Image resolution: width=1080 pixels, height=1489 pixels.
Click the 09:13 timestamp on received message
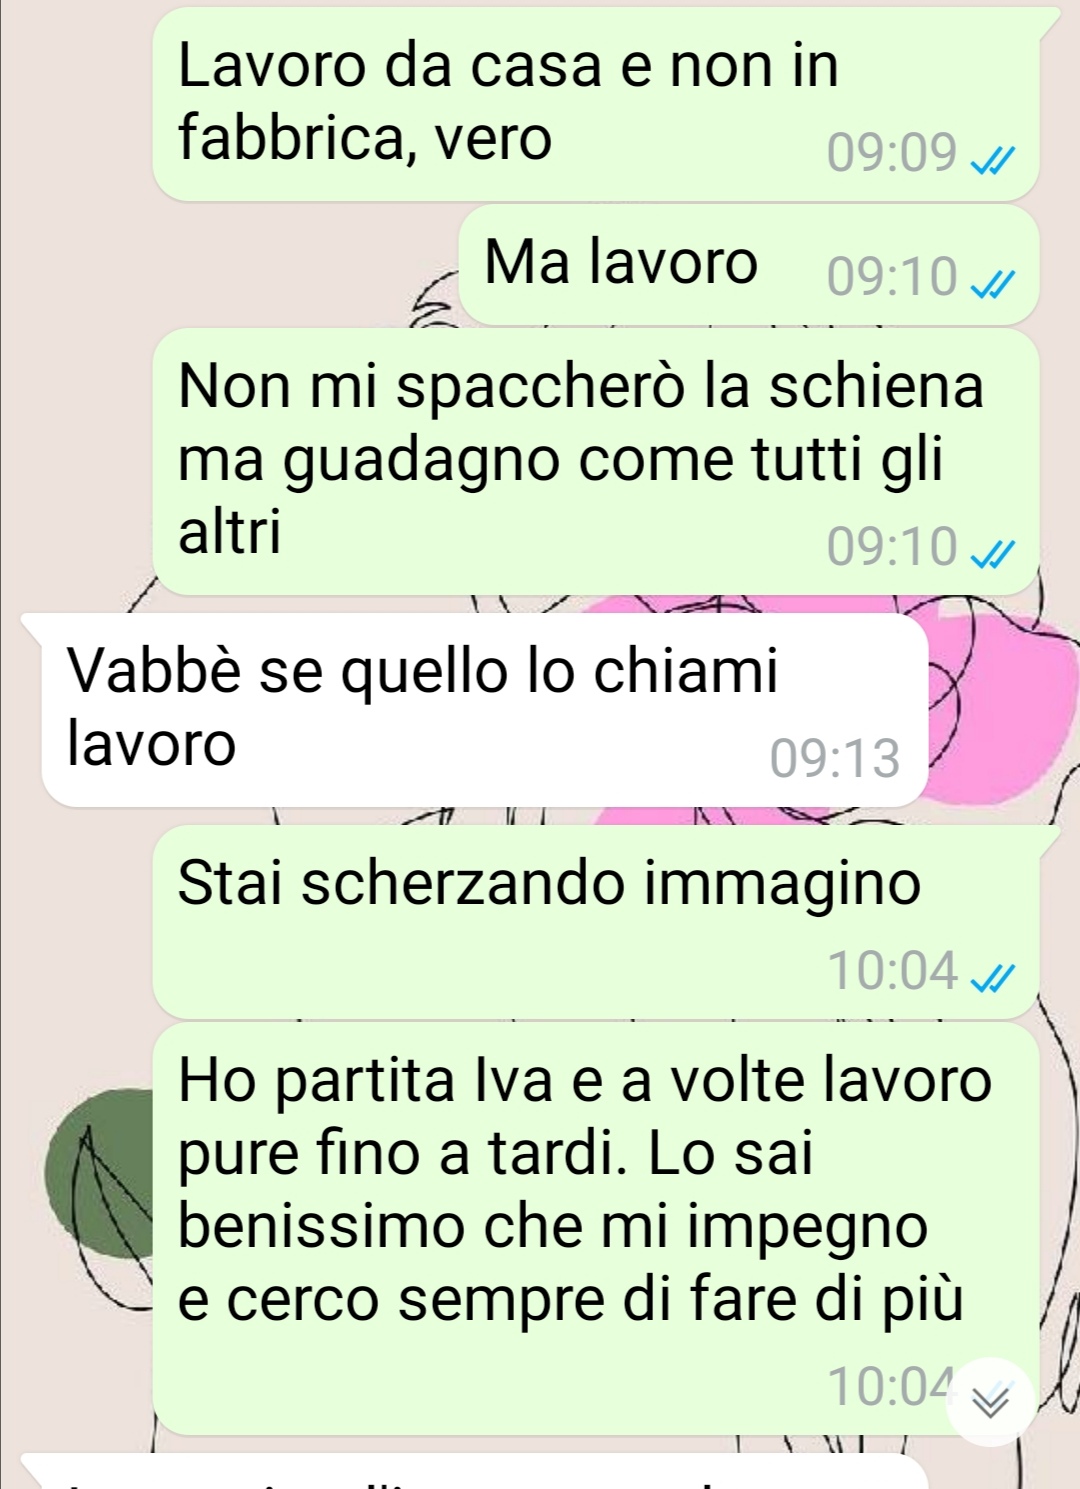click(835, 758)
